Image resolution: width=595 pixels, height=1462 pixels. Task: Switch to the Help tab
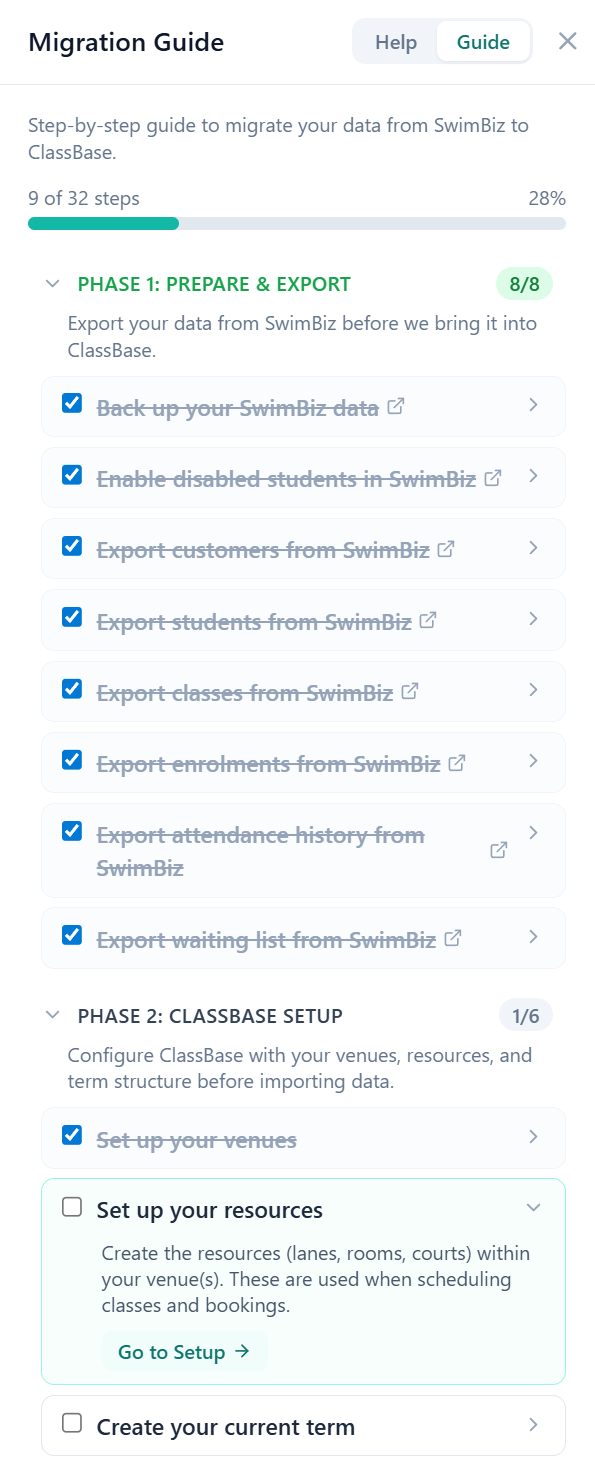[396, 42]
